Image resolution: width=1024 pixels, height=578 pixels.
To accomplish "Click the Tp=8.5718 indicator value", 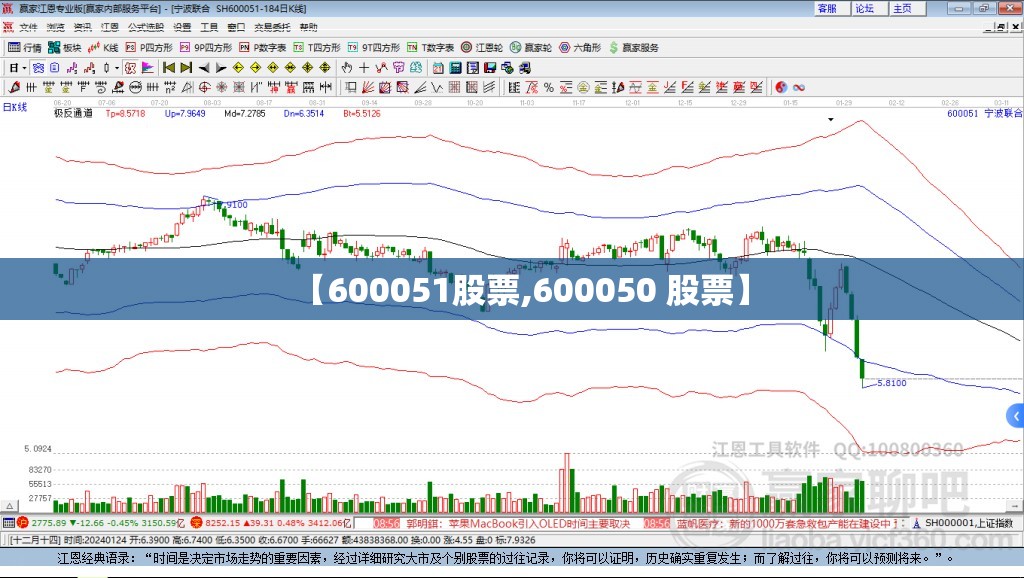I will tap(125, 113).
